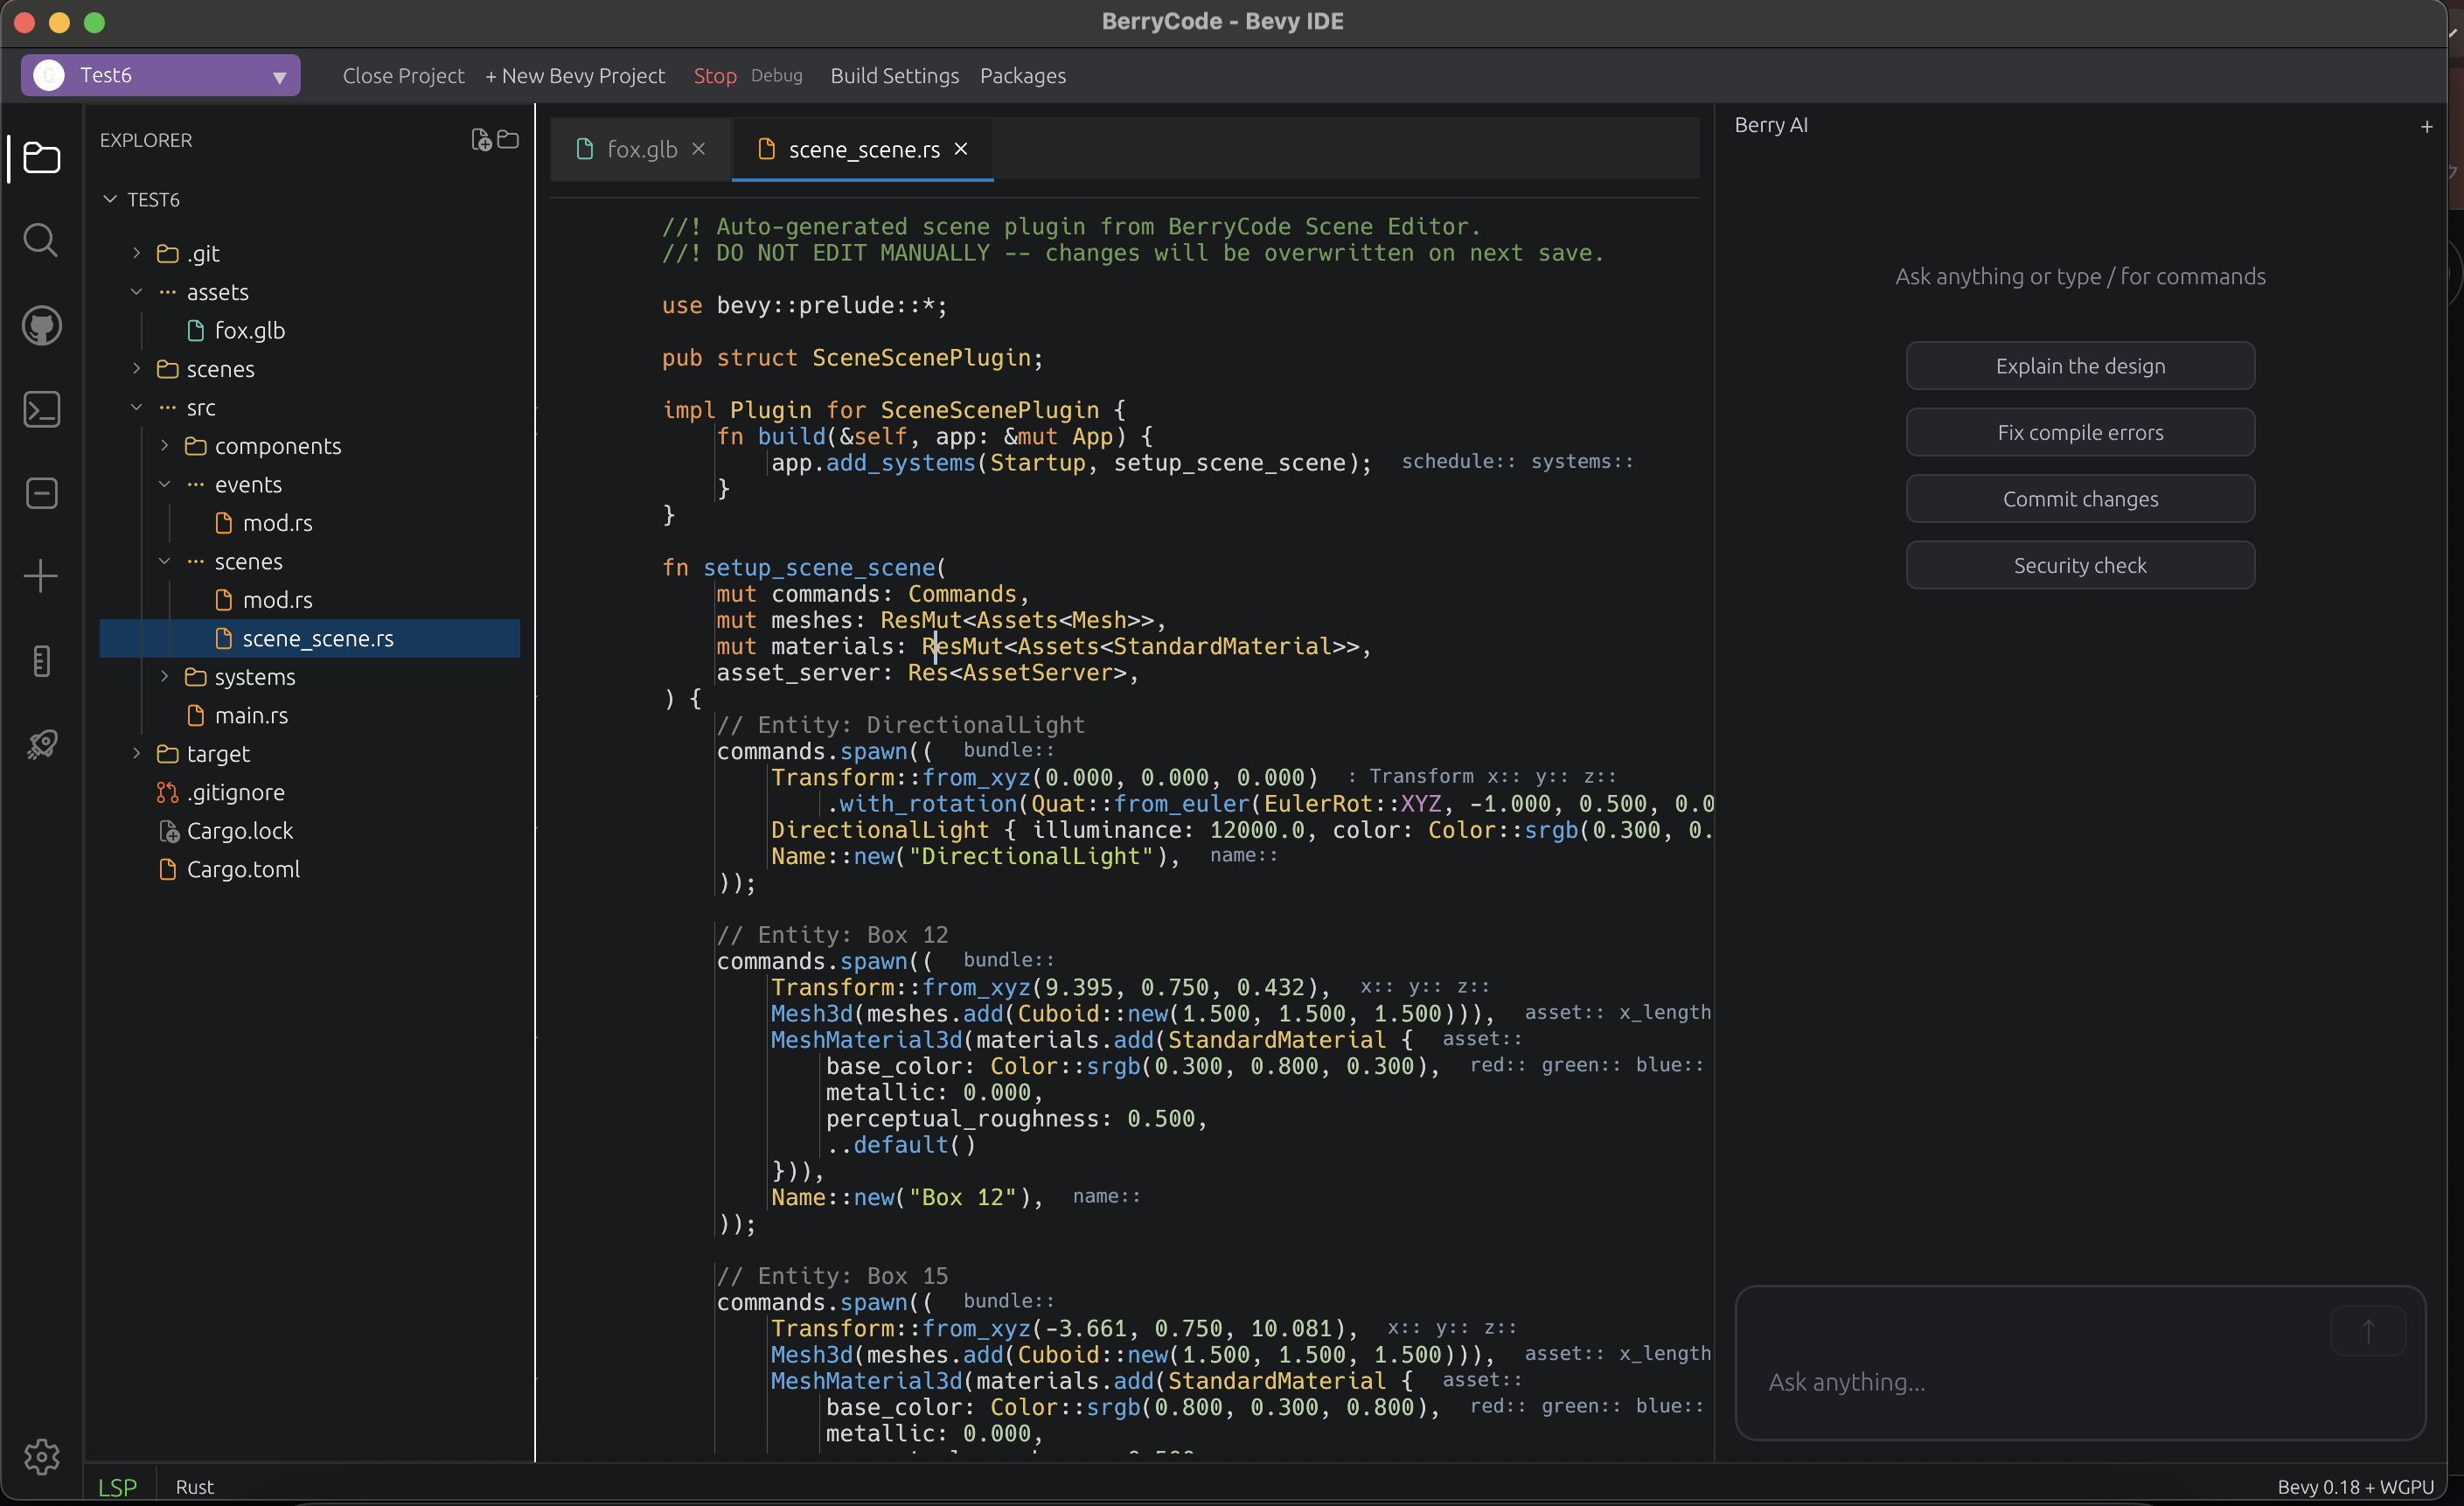2464x1506 pixels.
Task: Stop the running project
Action: 715,76
